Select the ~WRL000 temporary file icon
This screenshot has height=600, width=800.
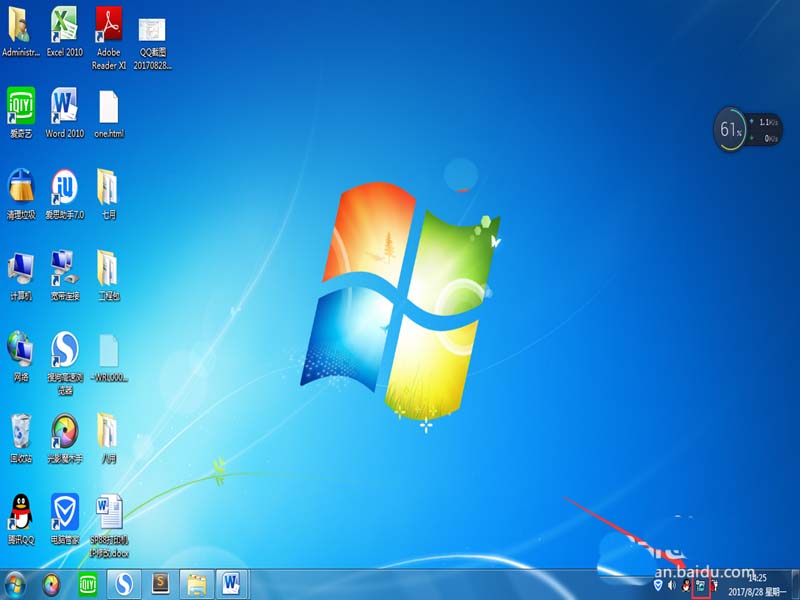click(x=109, y=357)
